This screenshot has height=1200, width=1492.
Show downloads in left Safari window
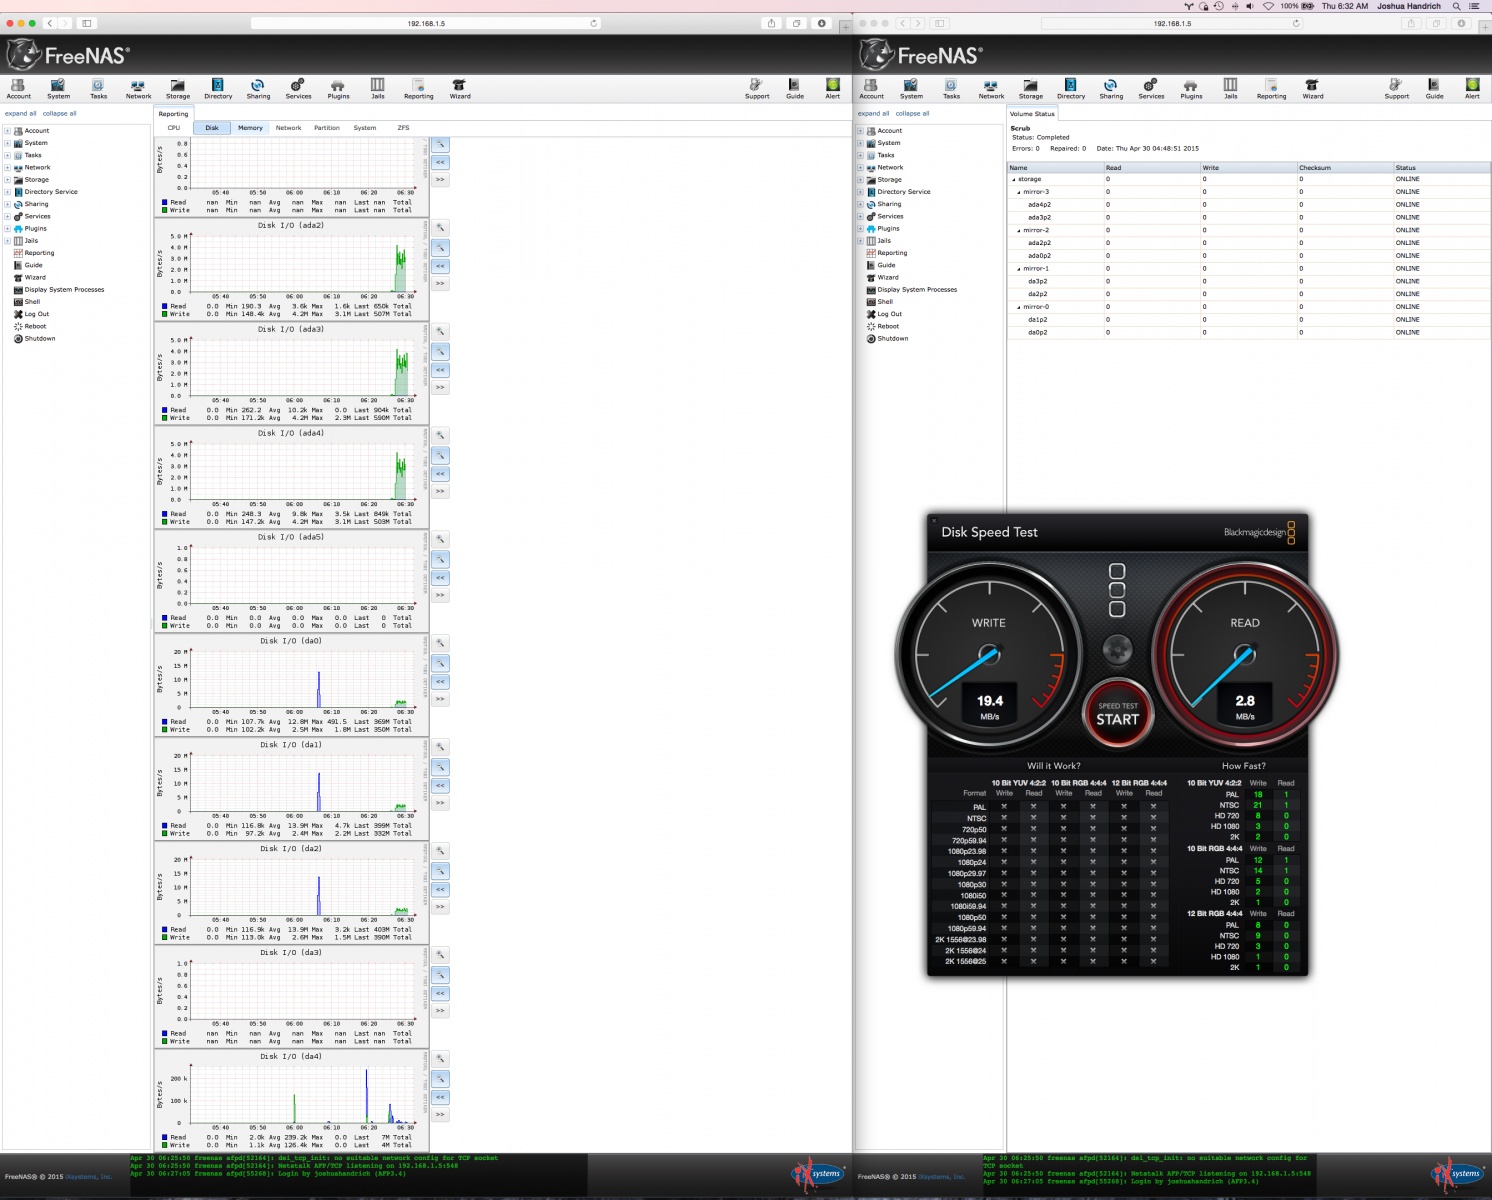[822, 23]
